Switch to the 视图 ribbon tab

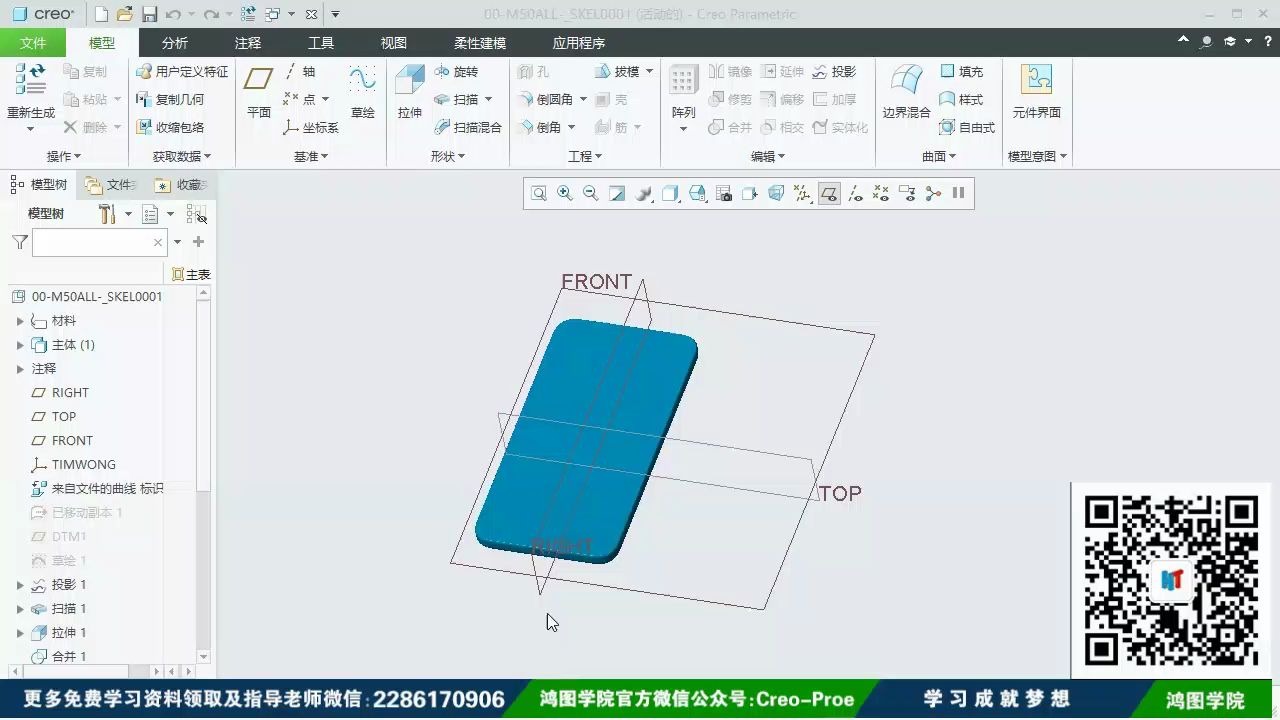[394, 43]
